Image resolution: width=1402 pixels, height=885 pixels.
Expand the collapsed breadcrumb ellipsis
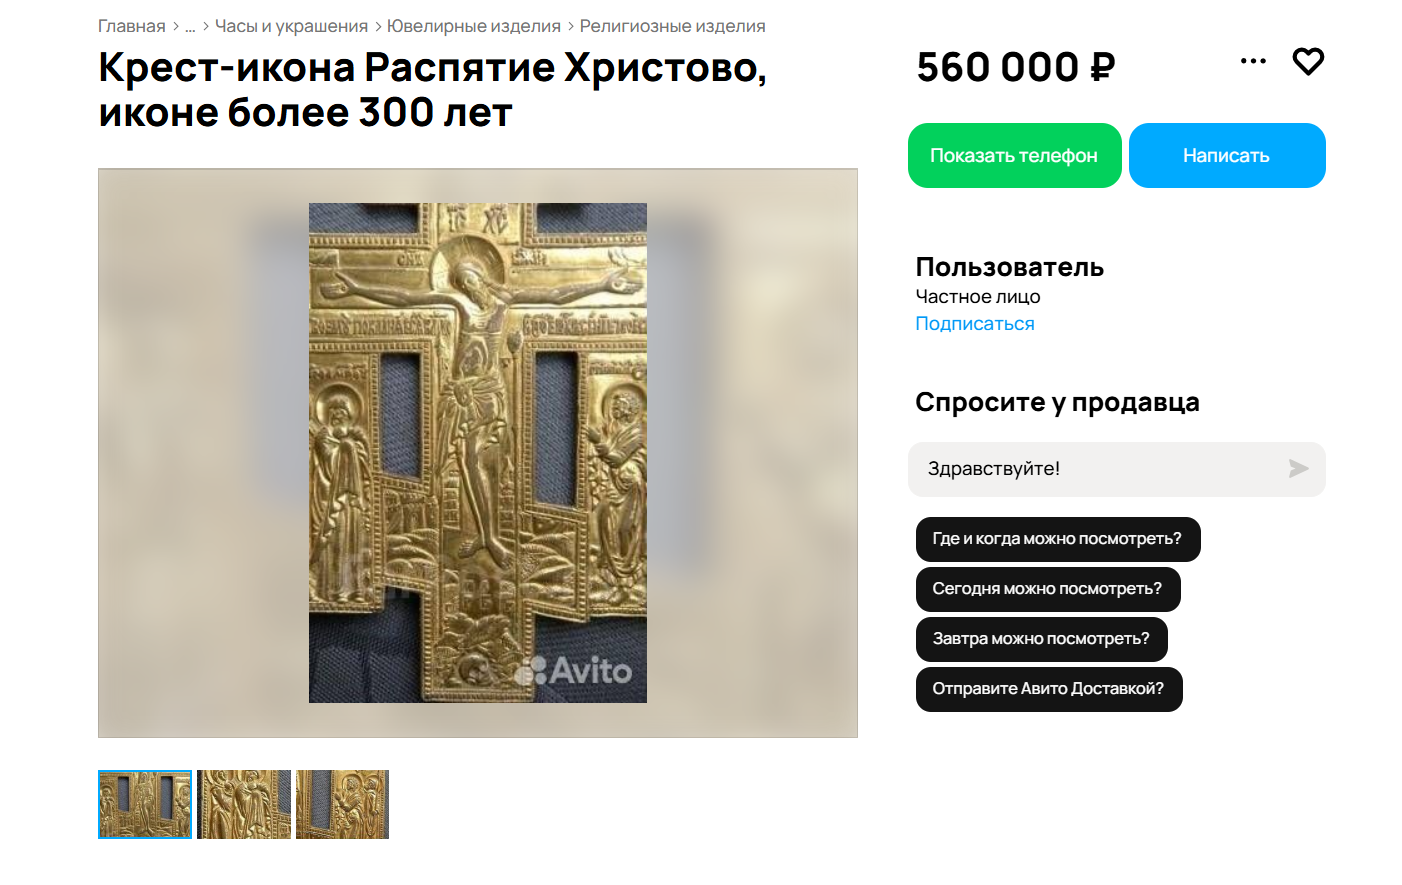(190, 27)
